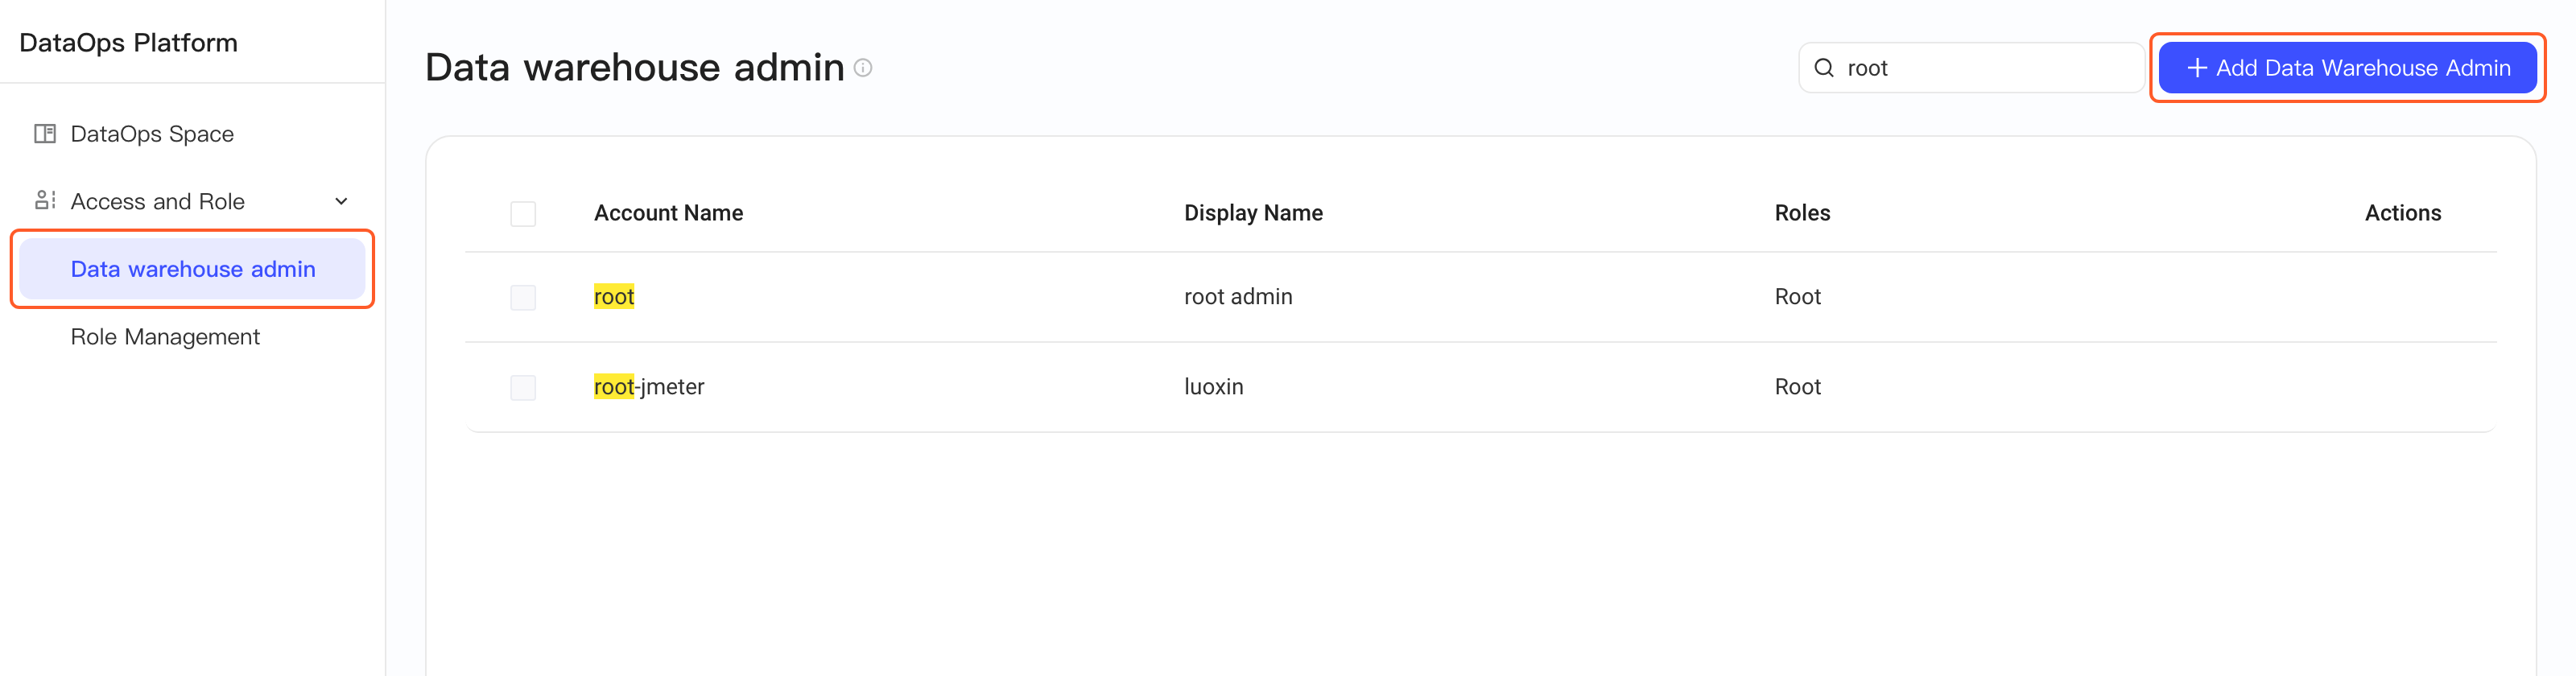2576x676 pixels.
Task: Click the root-jmeter account name
Action: 649,387
